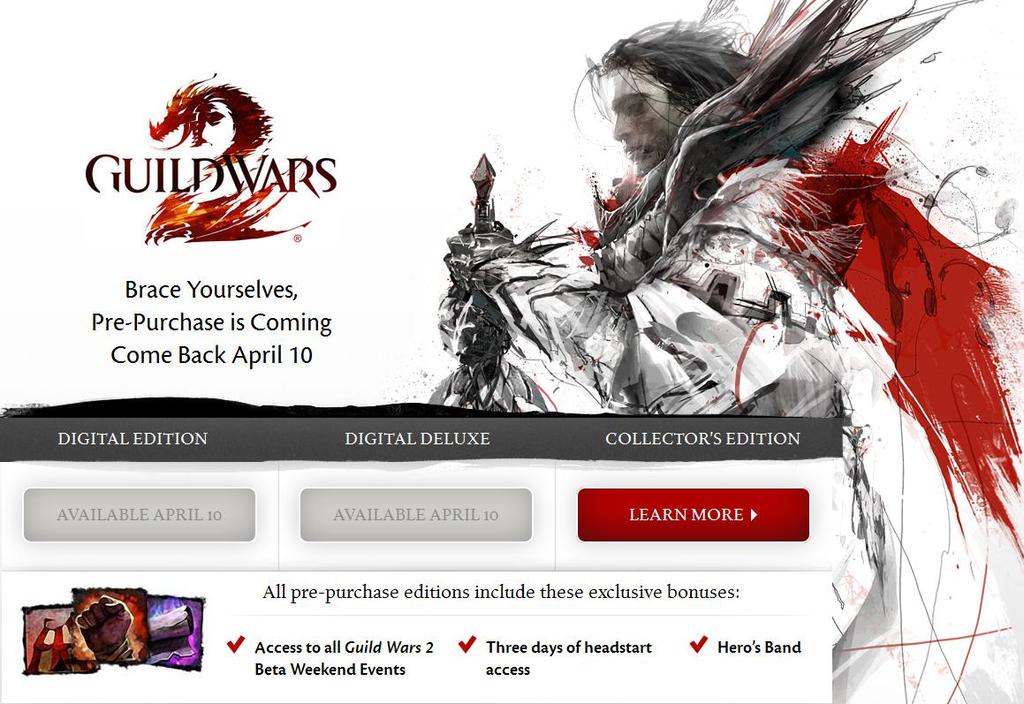
Task: Click Digital Deluxe's Available April 10 button
Action: [x=416, y=515]
